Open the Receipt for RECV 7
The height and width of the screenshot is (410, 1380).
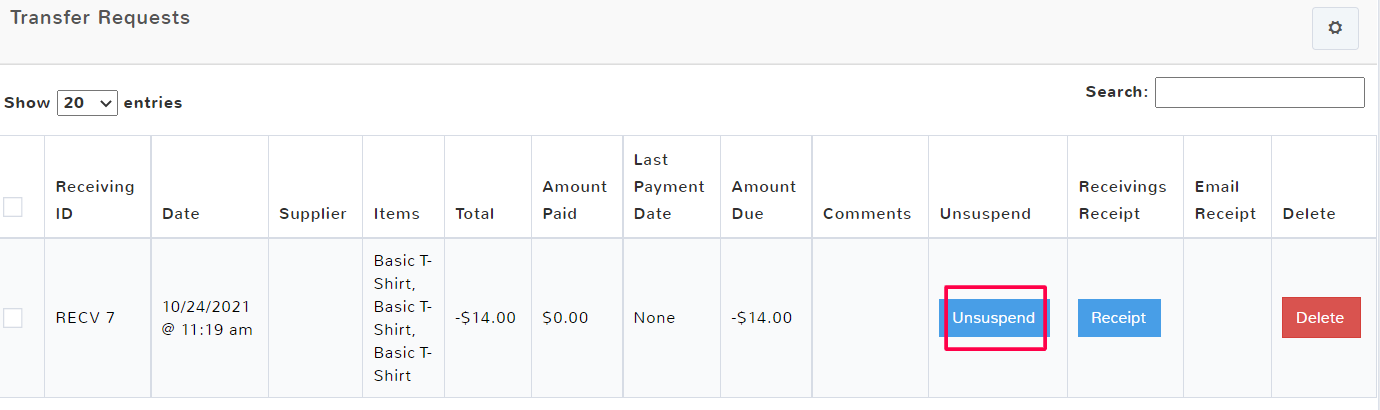1118,318
